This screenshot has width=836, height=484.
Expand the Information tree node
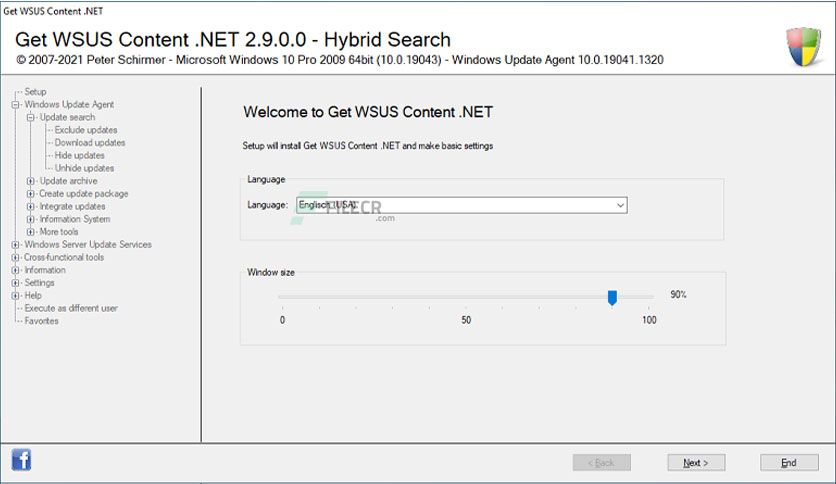click(x=15, y=270)
